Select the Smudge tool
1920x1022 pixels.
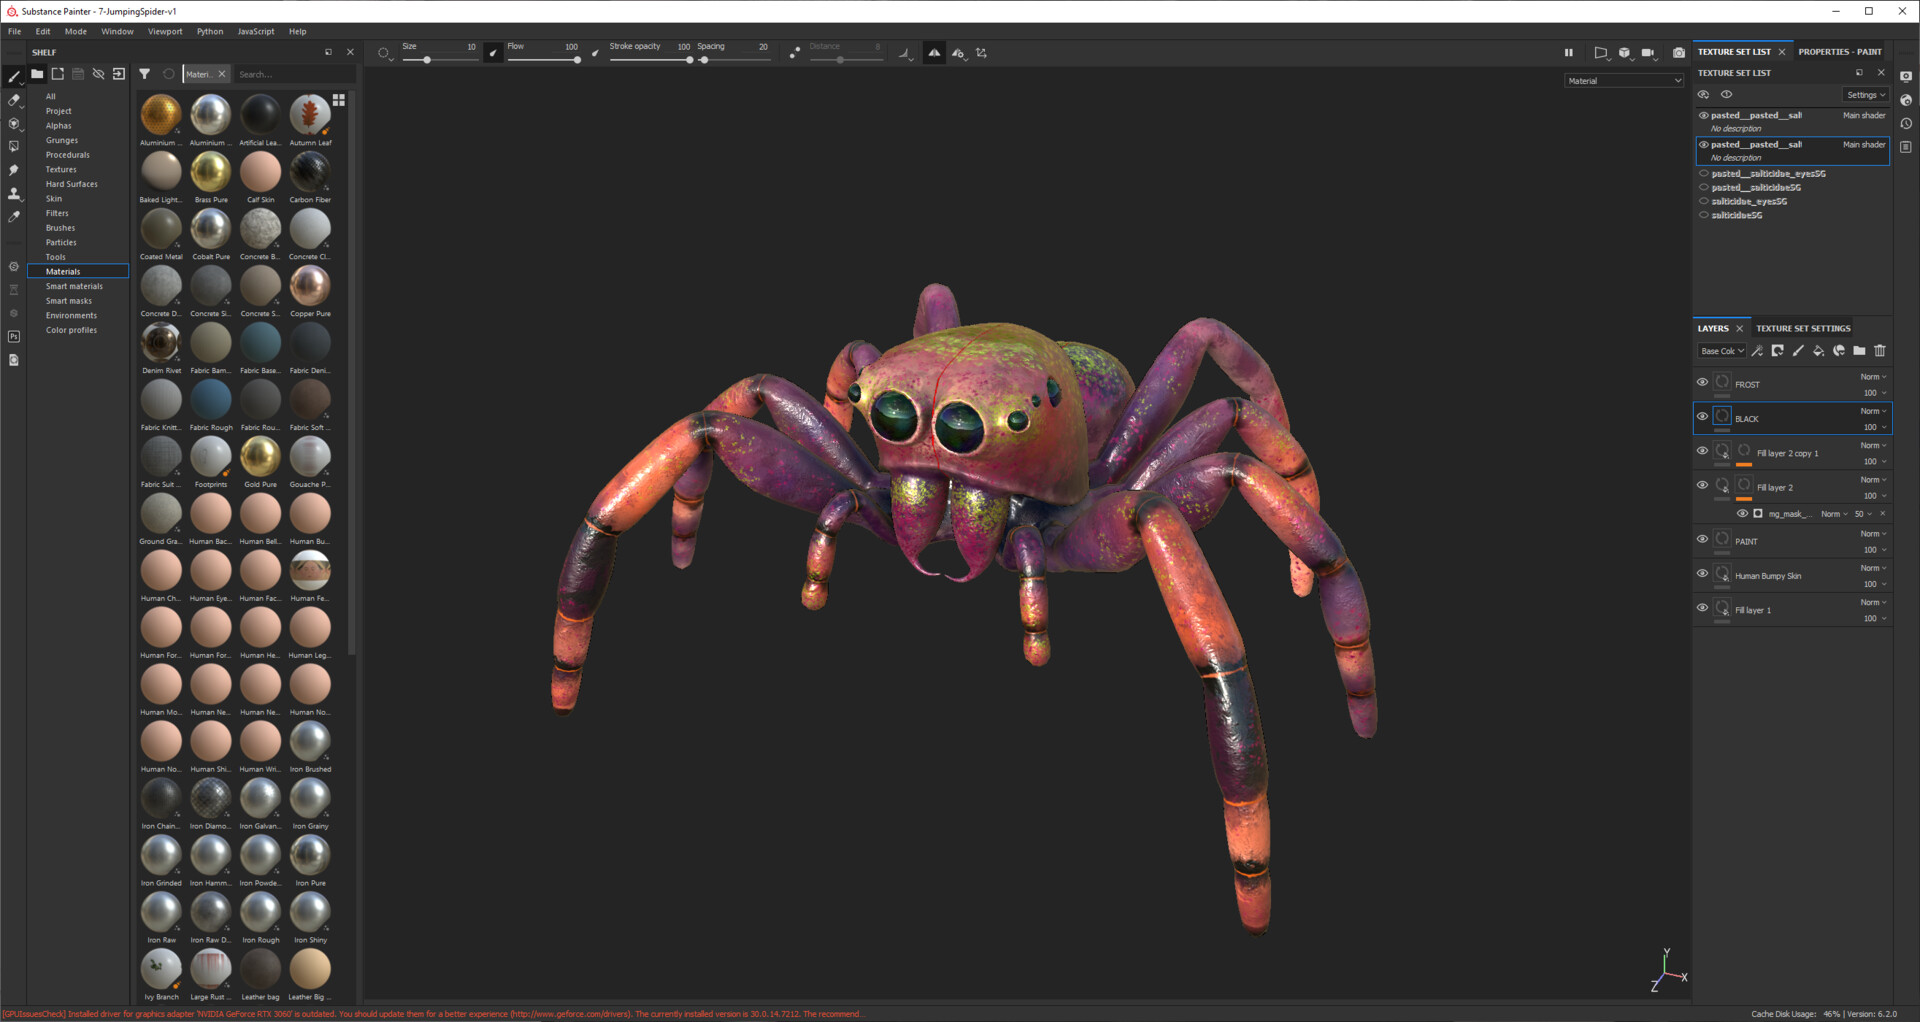(14, 167)
